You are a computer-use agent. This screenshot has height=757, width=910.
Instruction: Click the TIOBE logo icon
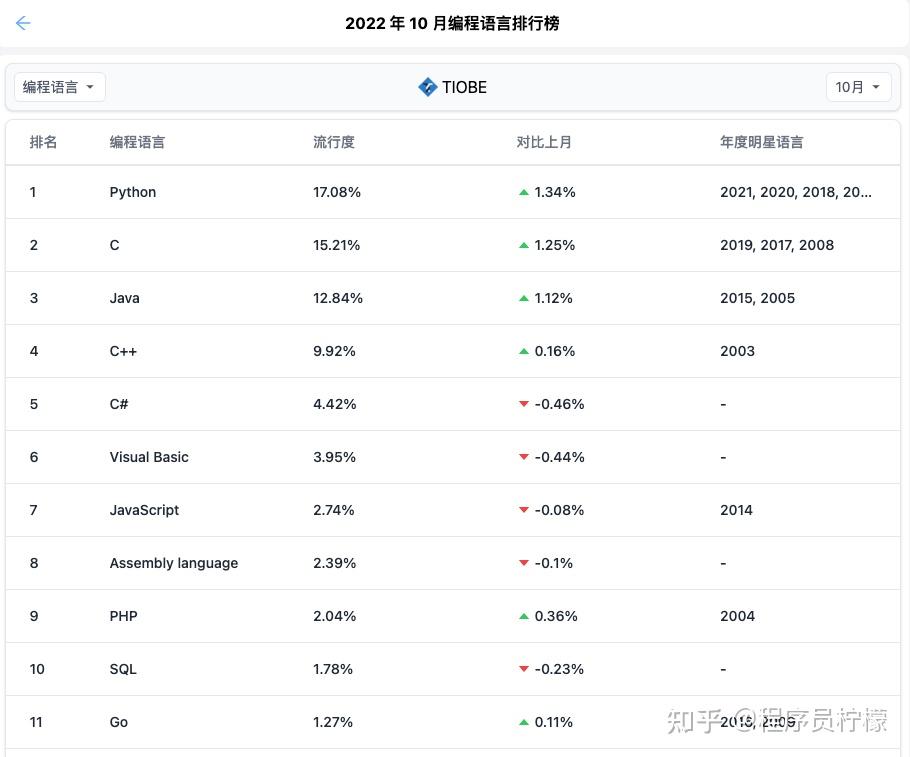[x=427, y=87]
